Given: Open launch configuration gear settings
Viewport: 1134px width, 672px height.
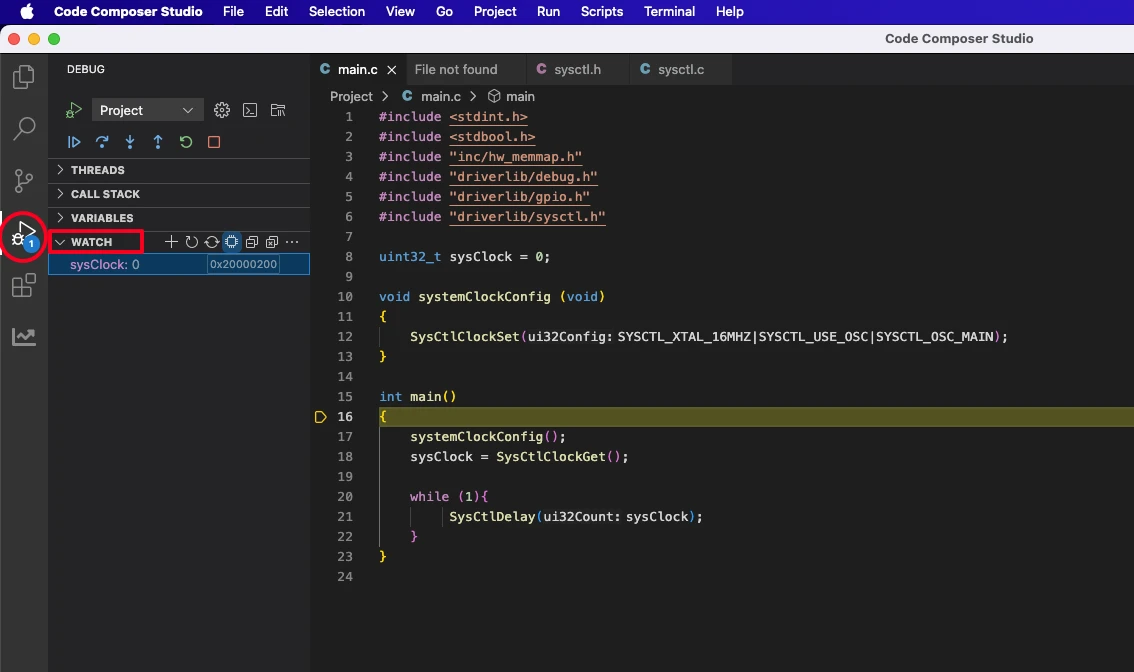Looking at the screenshot, I should tap(223, 110).
